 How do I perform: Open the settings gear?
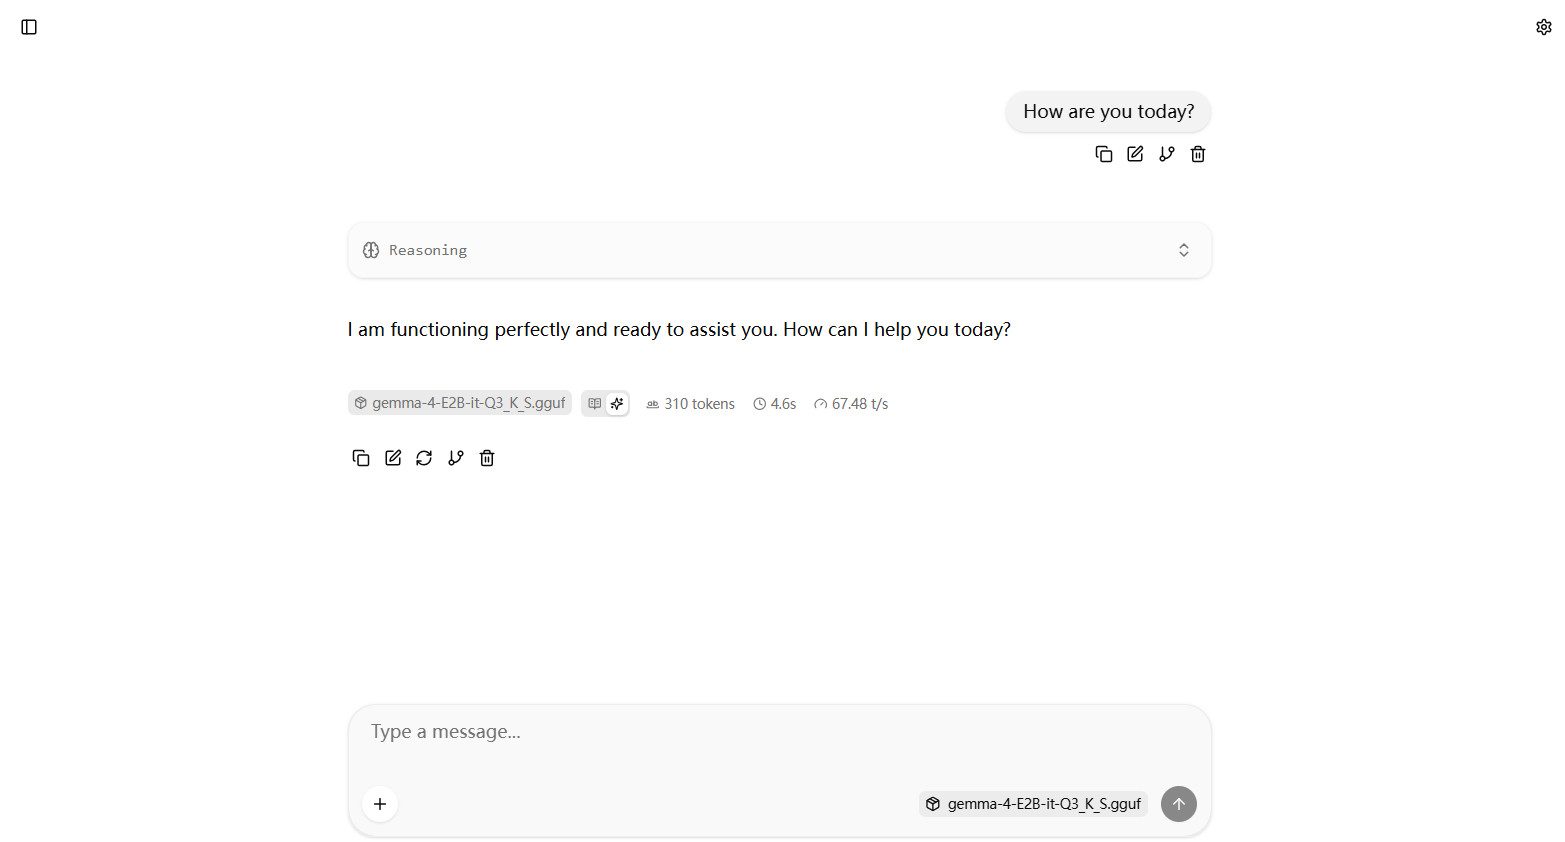tap(1543, 27)
